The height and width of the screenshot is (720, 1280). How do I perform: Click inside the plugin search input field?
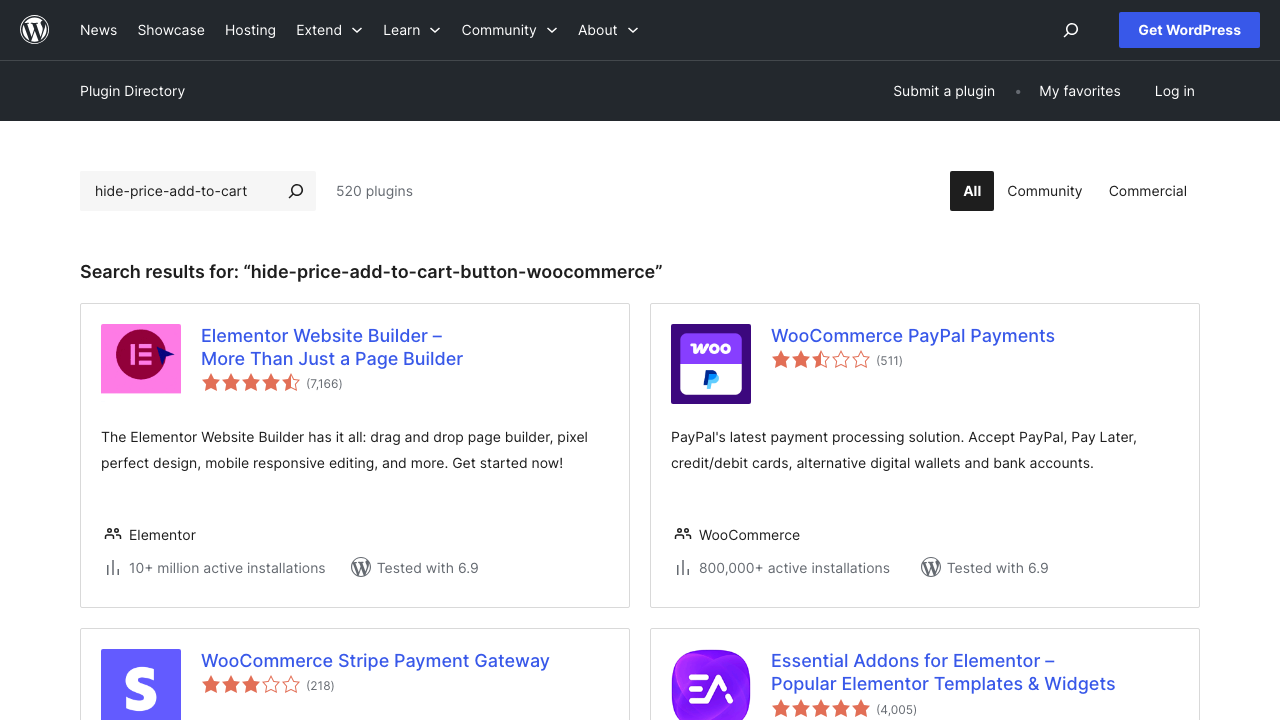180,190
